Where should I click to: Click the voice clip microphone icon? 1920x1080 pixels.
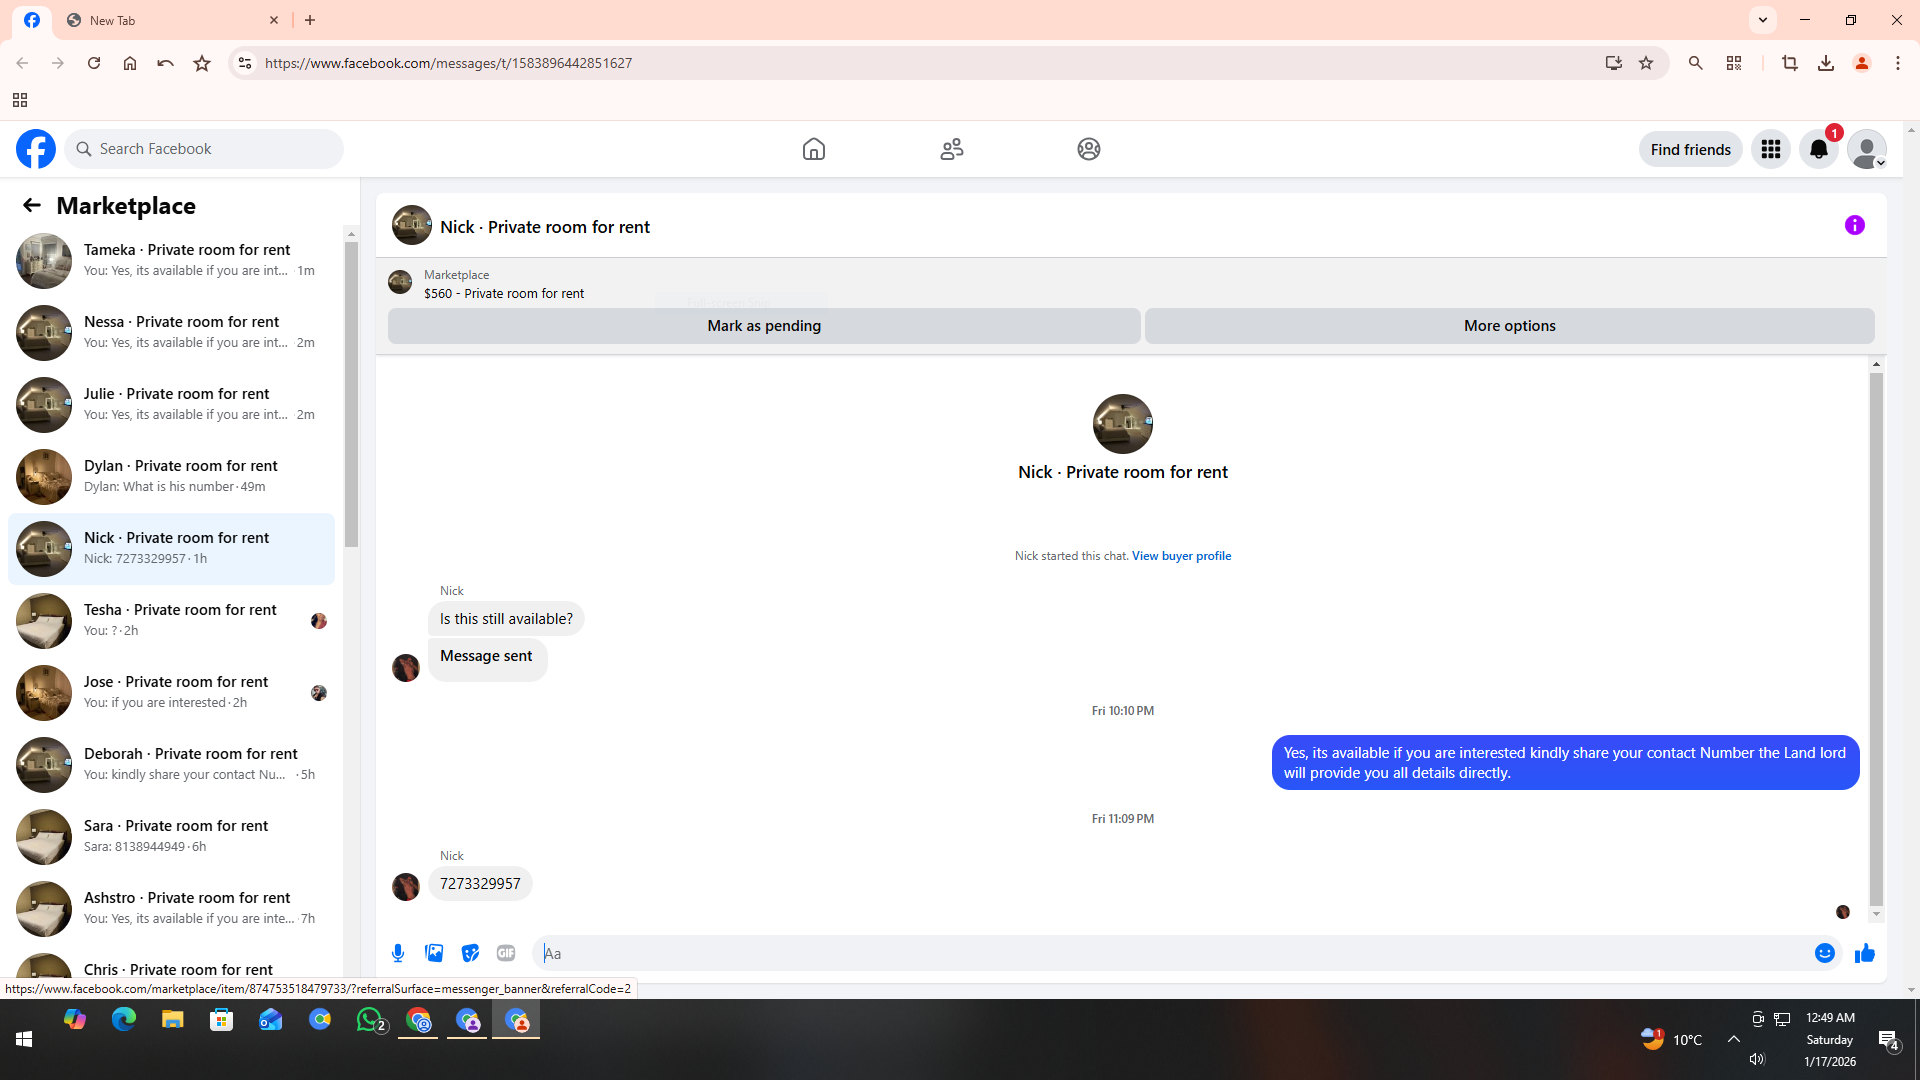pyautogui.click(x=398, y=953)
